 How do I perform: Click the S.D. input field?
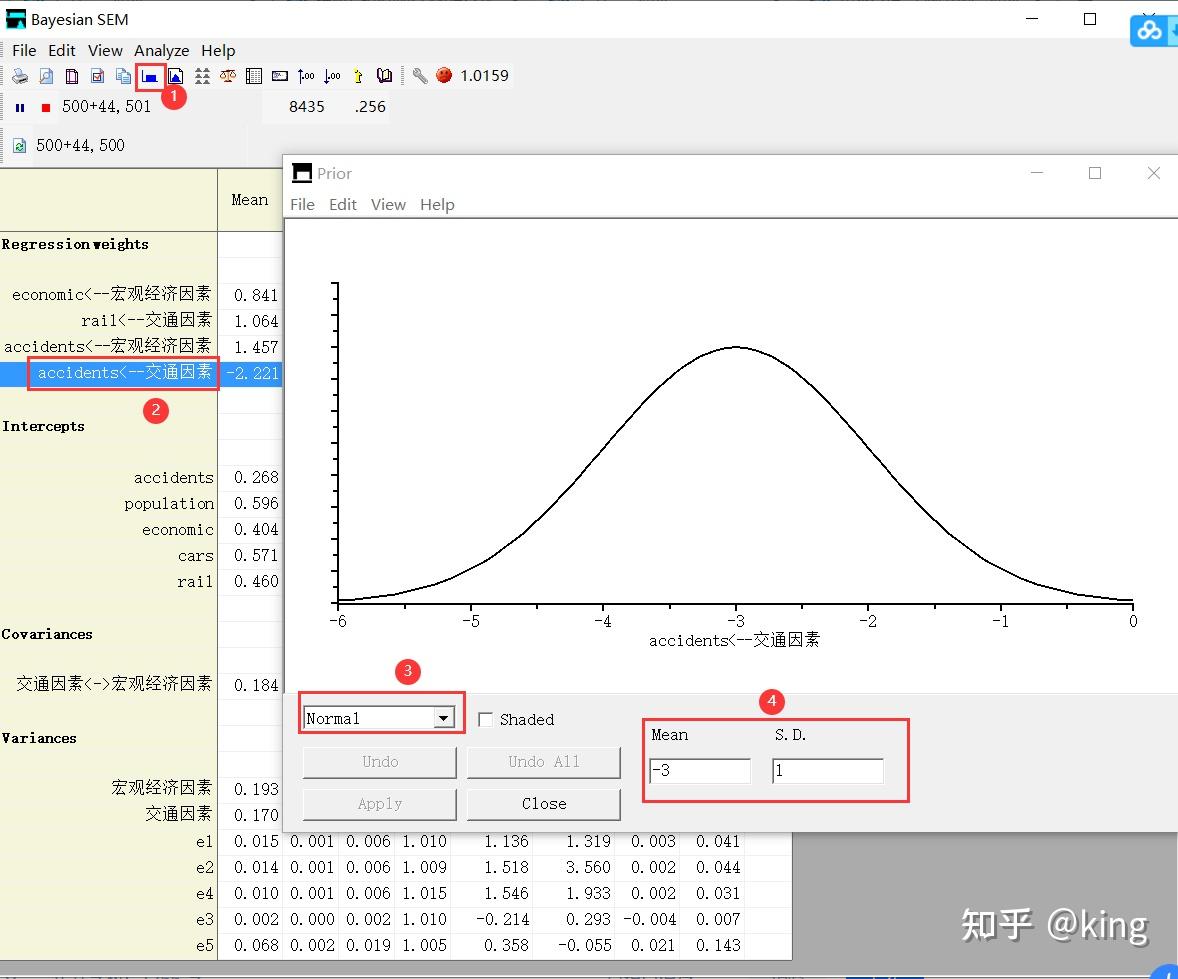(827, 770)
